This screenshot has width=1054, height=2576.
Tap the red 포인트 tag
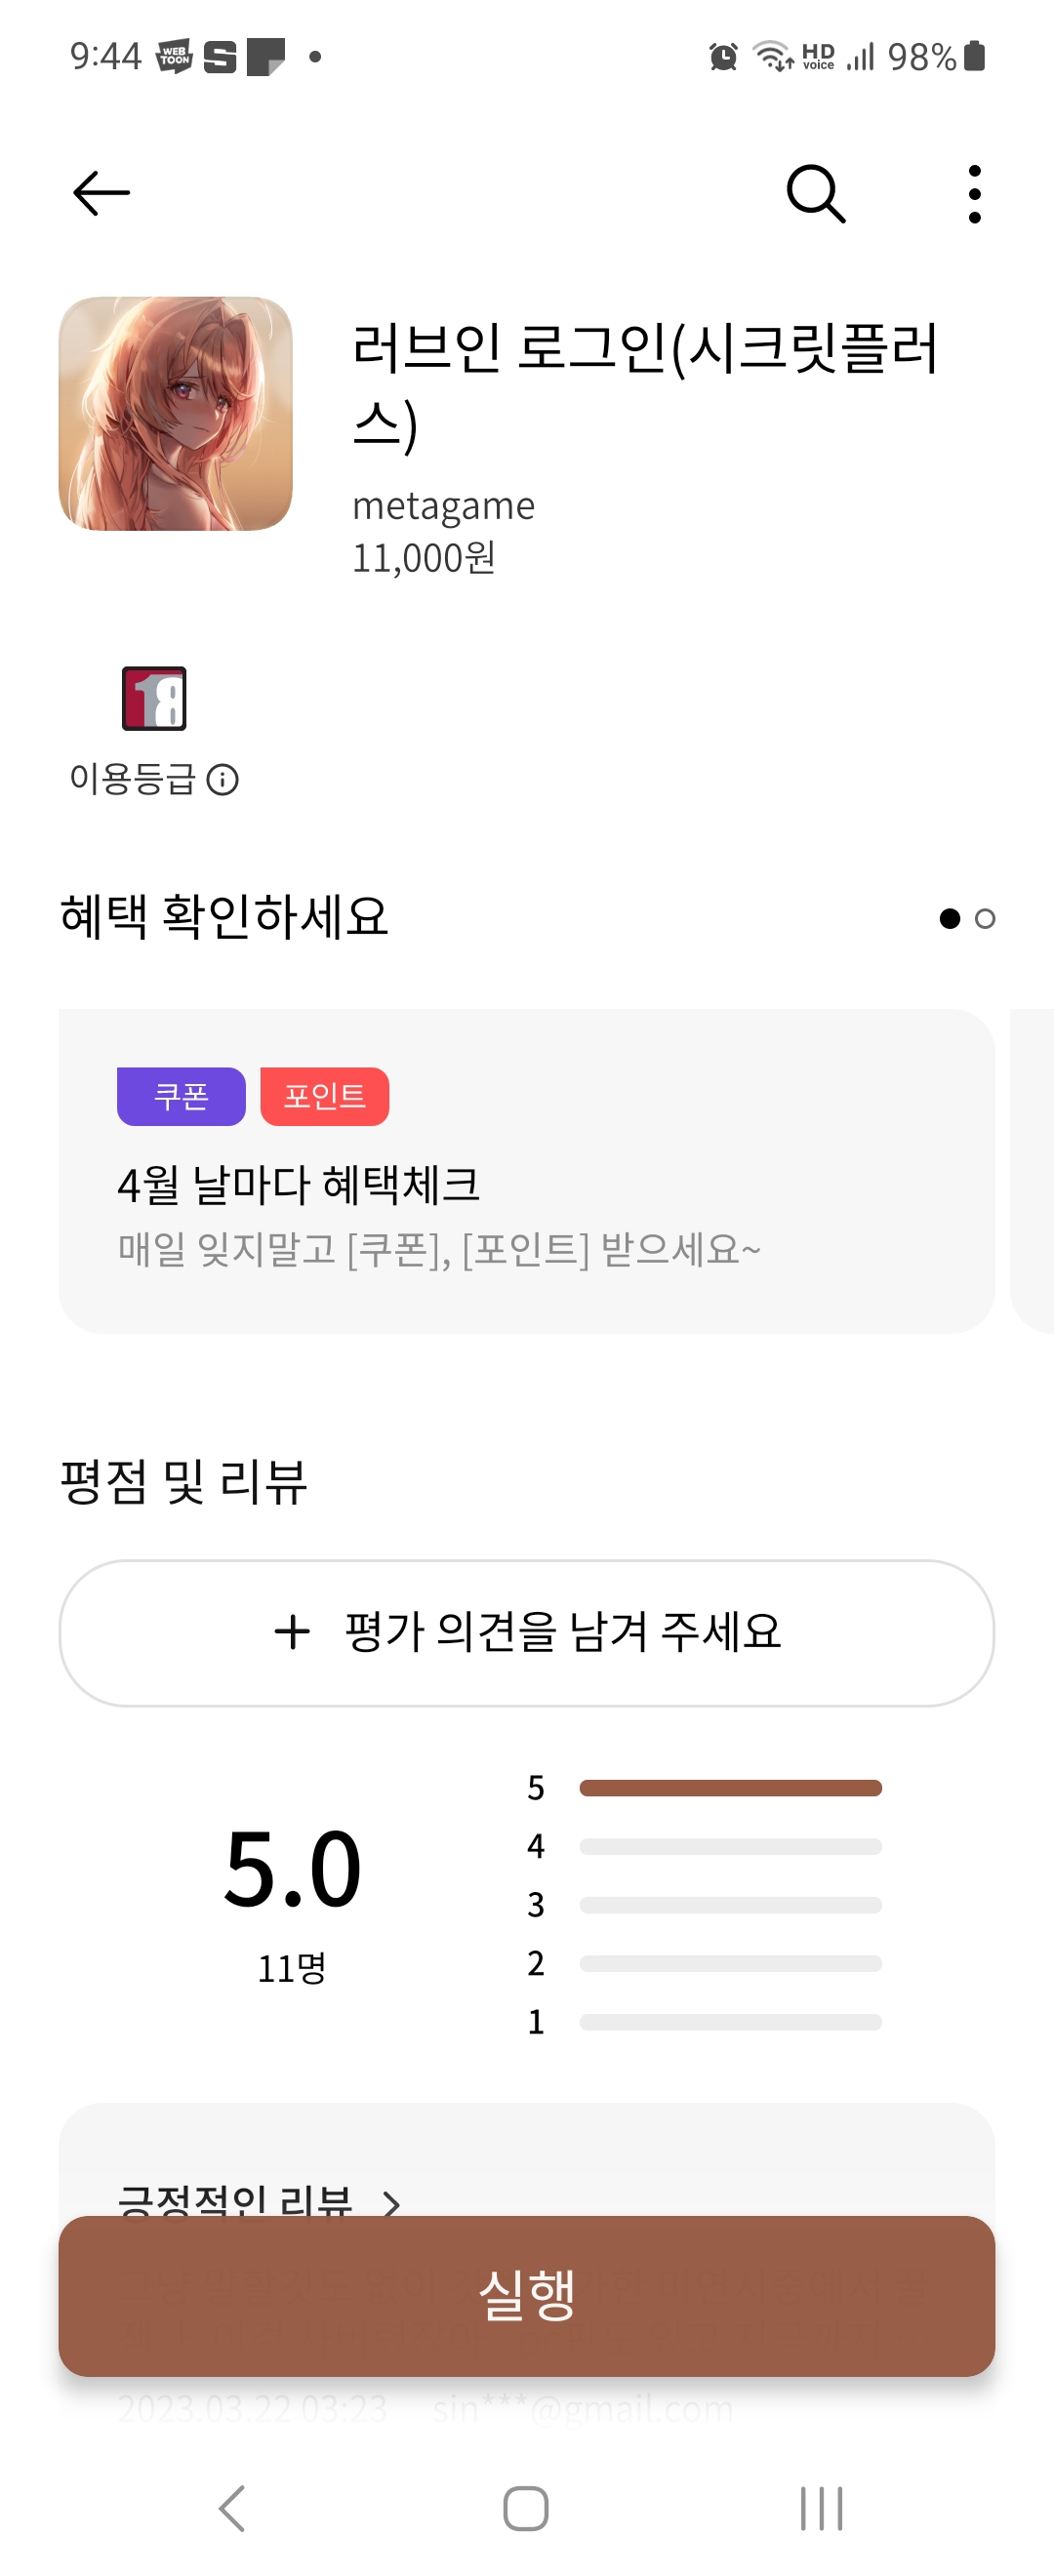pos(324,1096)
